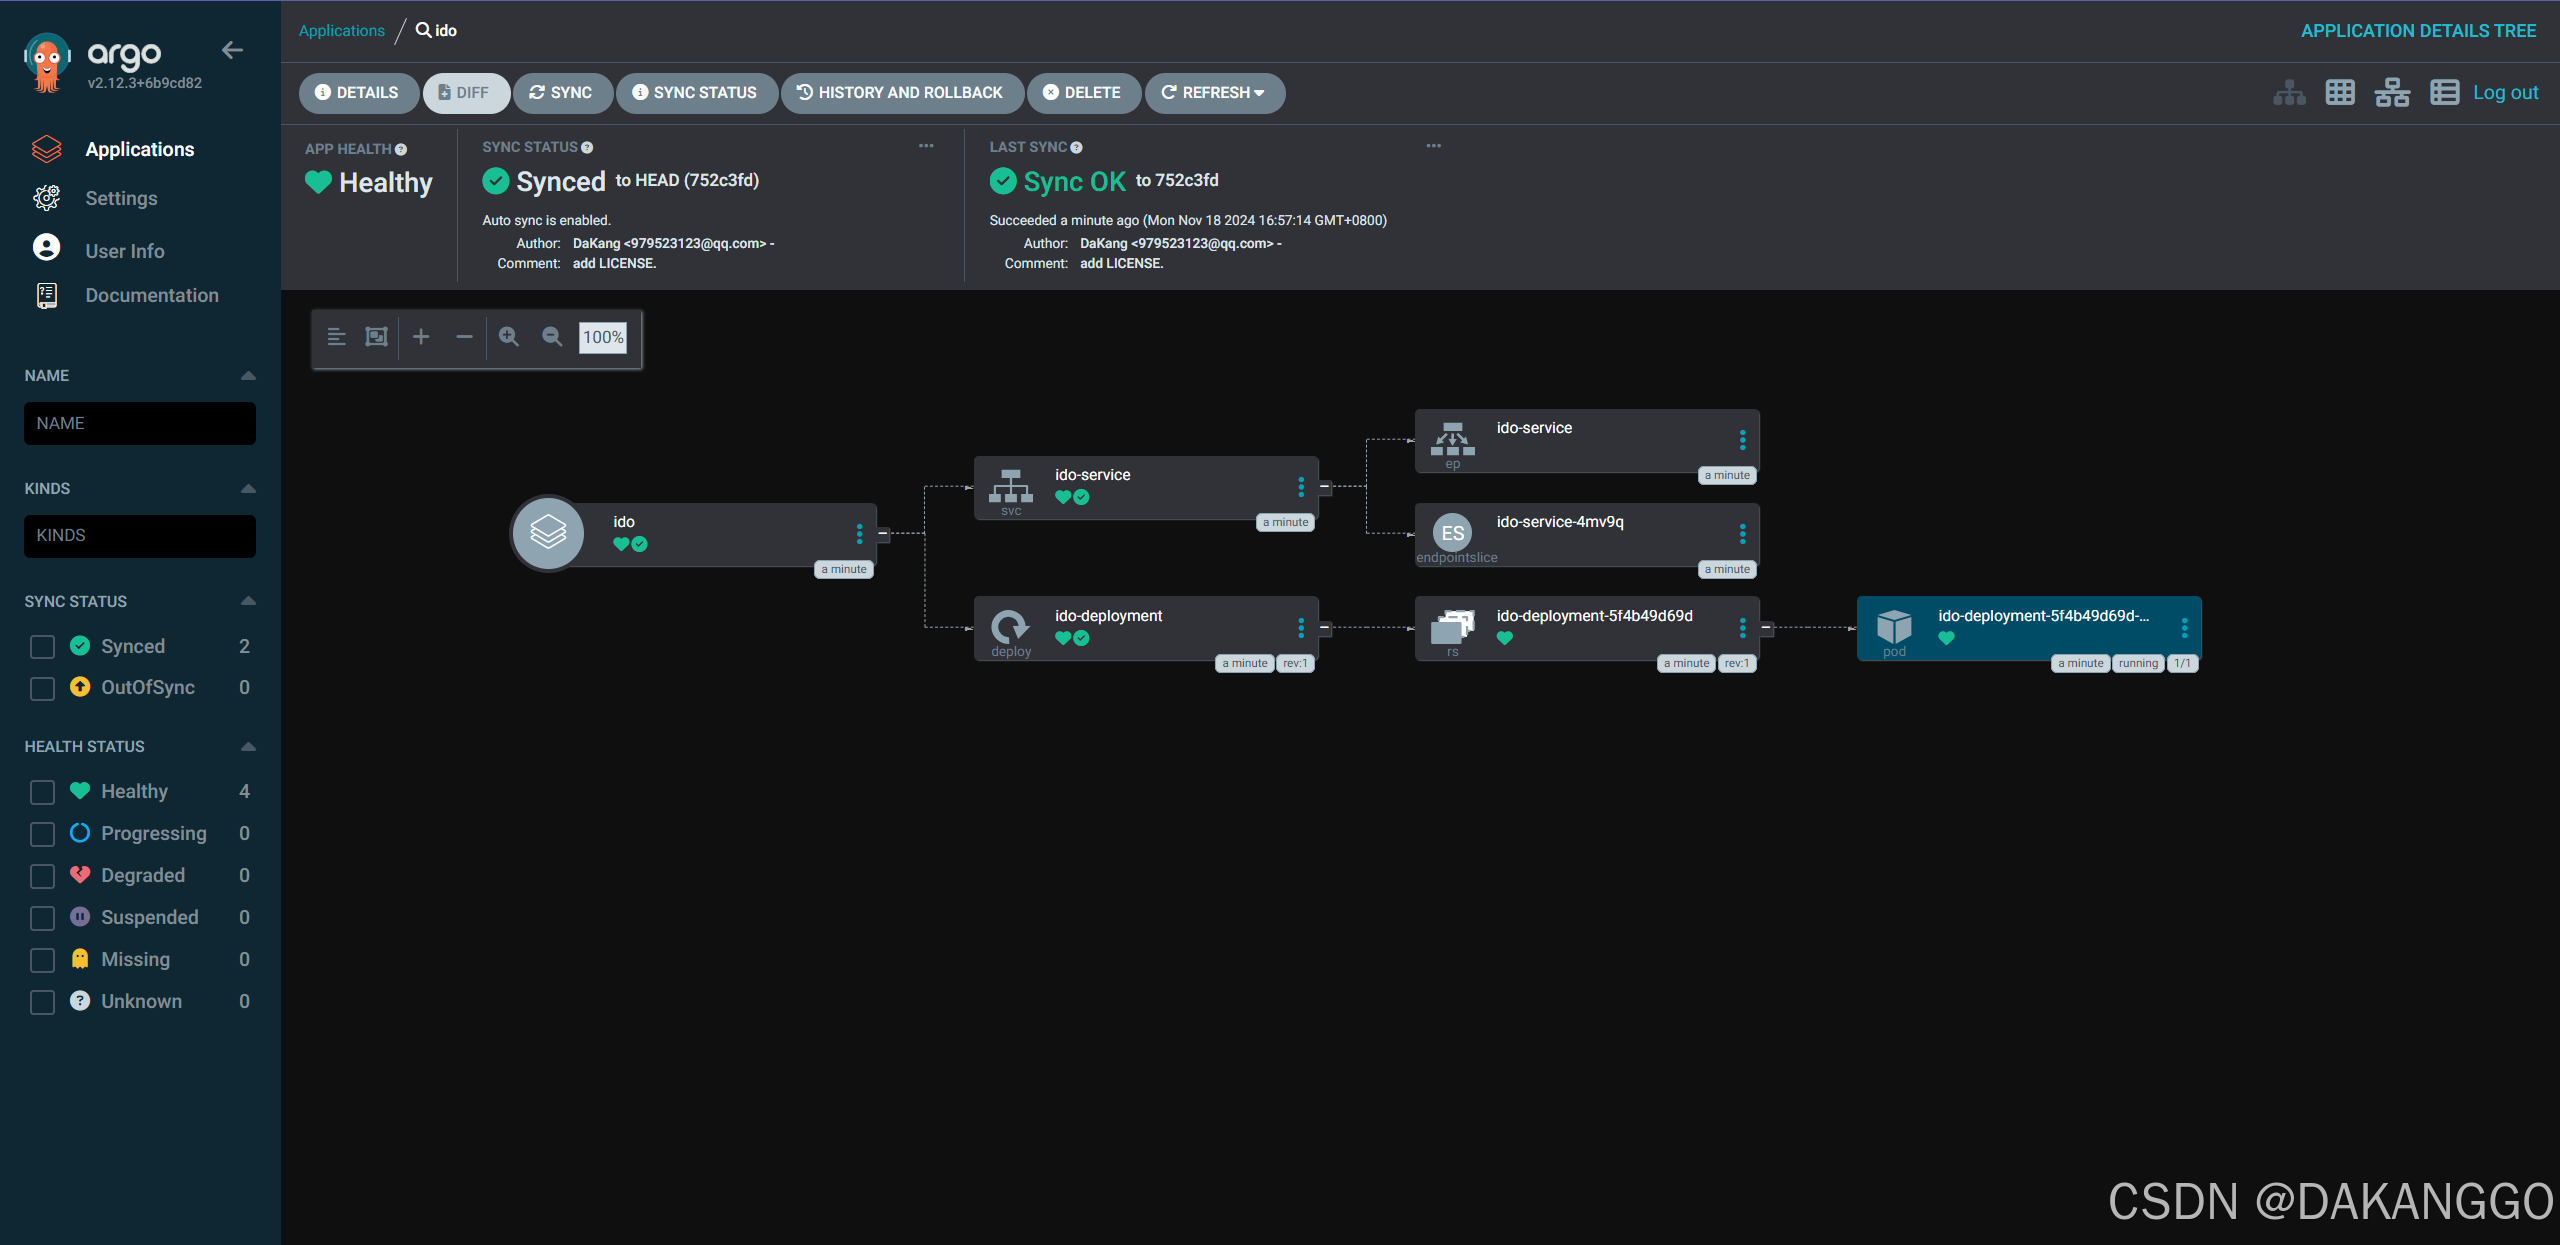Switch to the network view icon
Screen dimensions: 2560x1245
coord(2392,93)
